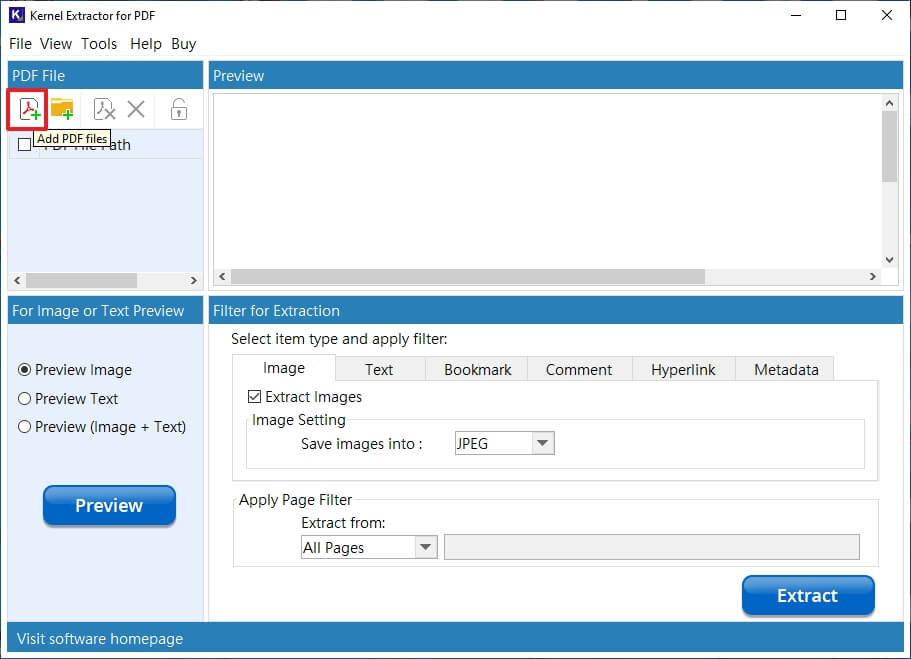This screenshot has height=659, width=911.
Task: Open the File menu
Action: coord(20,44)
